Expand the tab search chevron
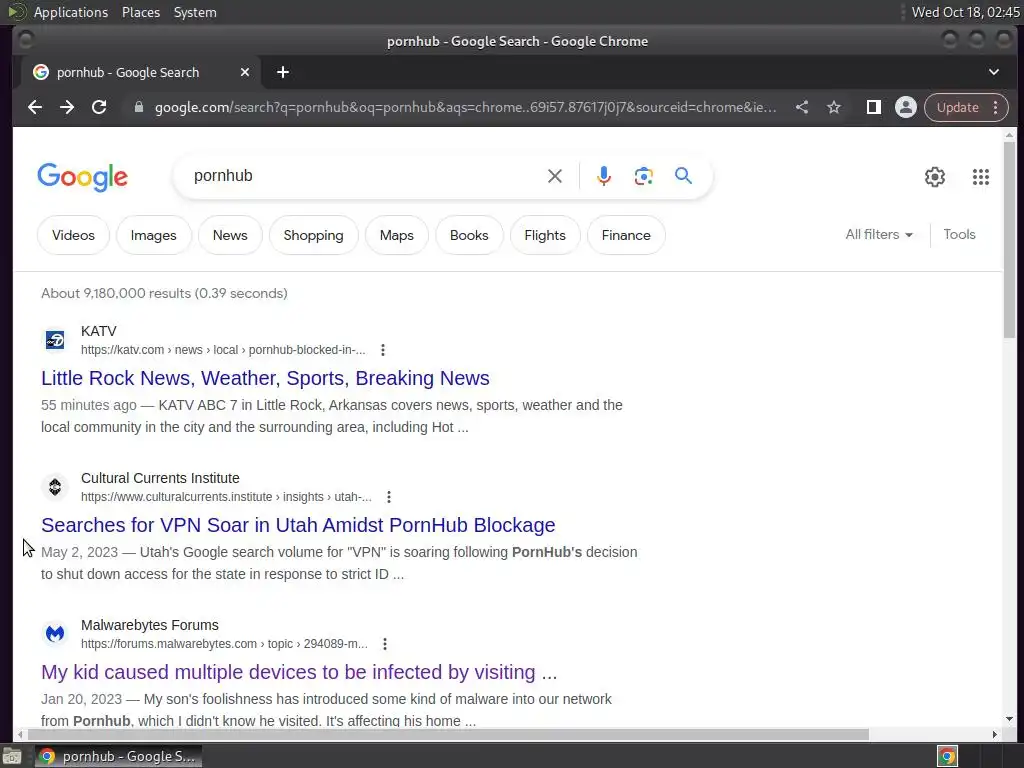 [993, 72]
